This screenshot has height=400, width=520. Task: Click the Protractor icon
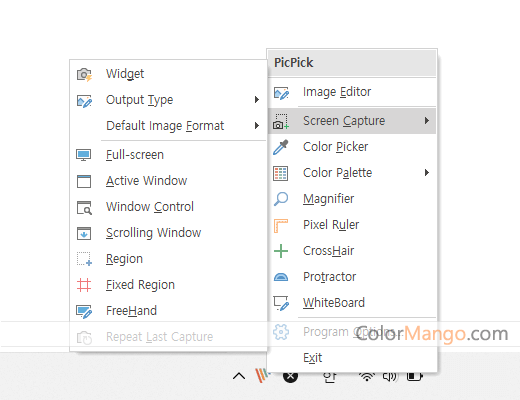281,277
